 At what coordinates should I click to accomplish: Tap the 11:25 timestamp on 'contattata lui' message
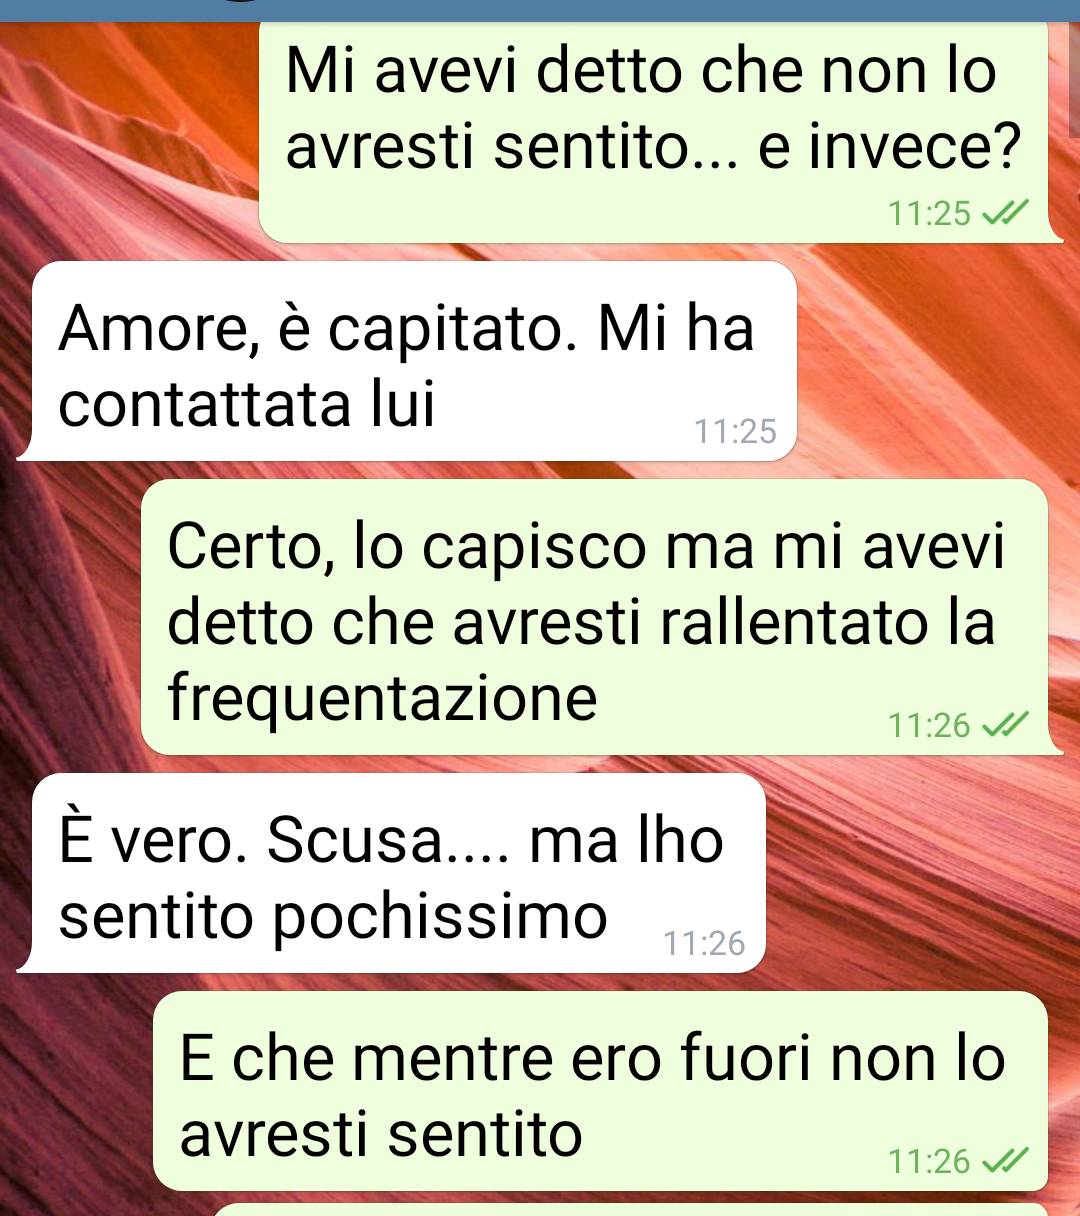click(735, 431)
